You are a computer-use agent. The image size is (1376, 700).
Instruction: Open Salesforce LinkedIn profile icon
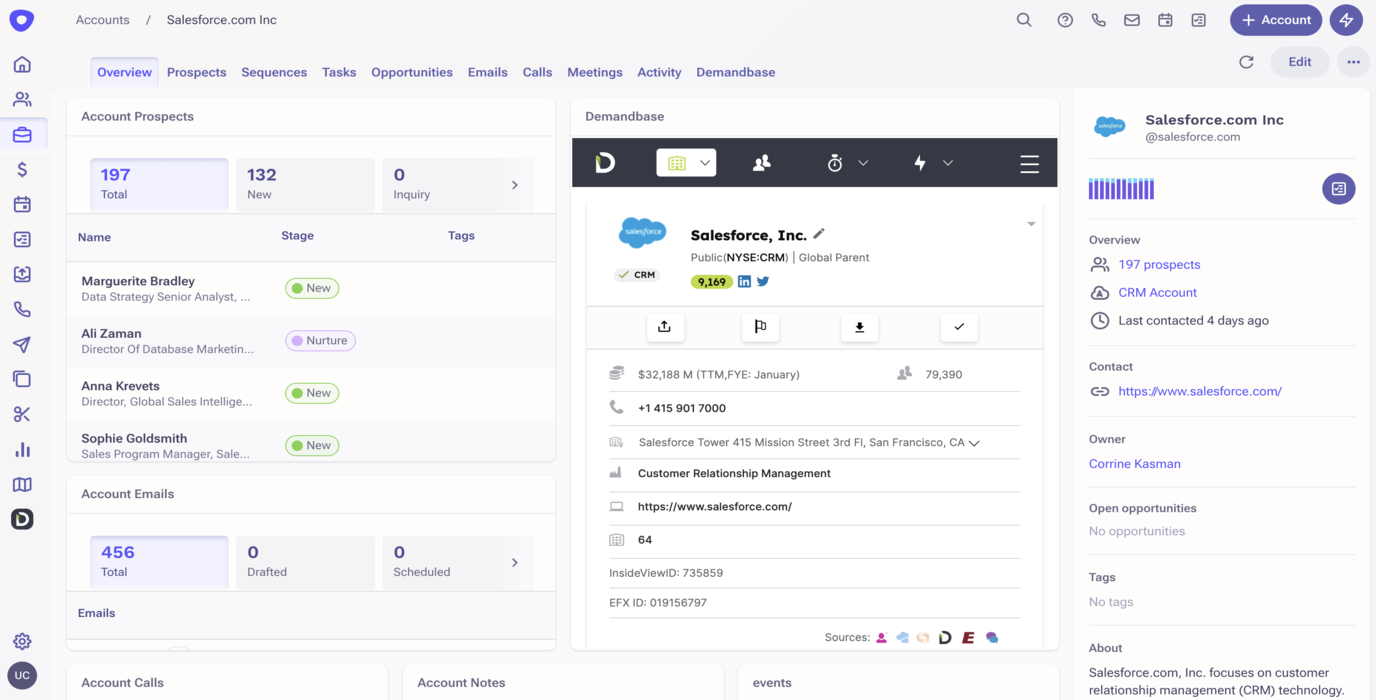[x=744, y=282]
